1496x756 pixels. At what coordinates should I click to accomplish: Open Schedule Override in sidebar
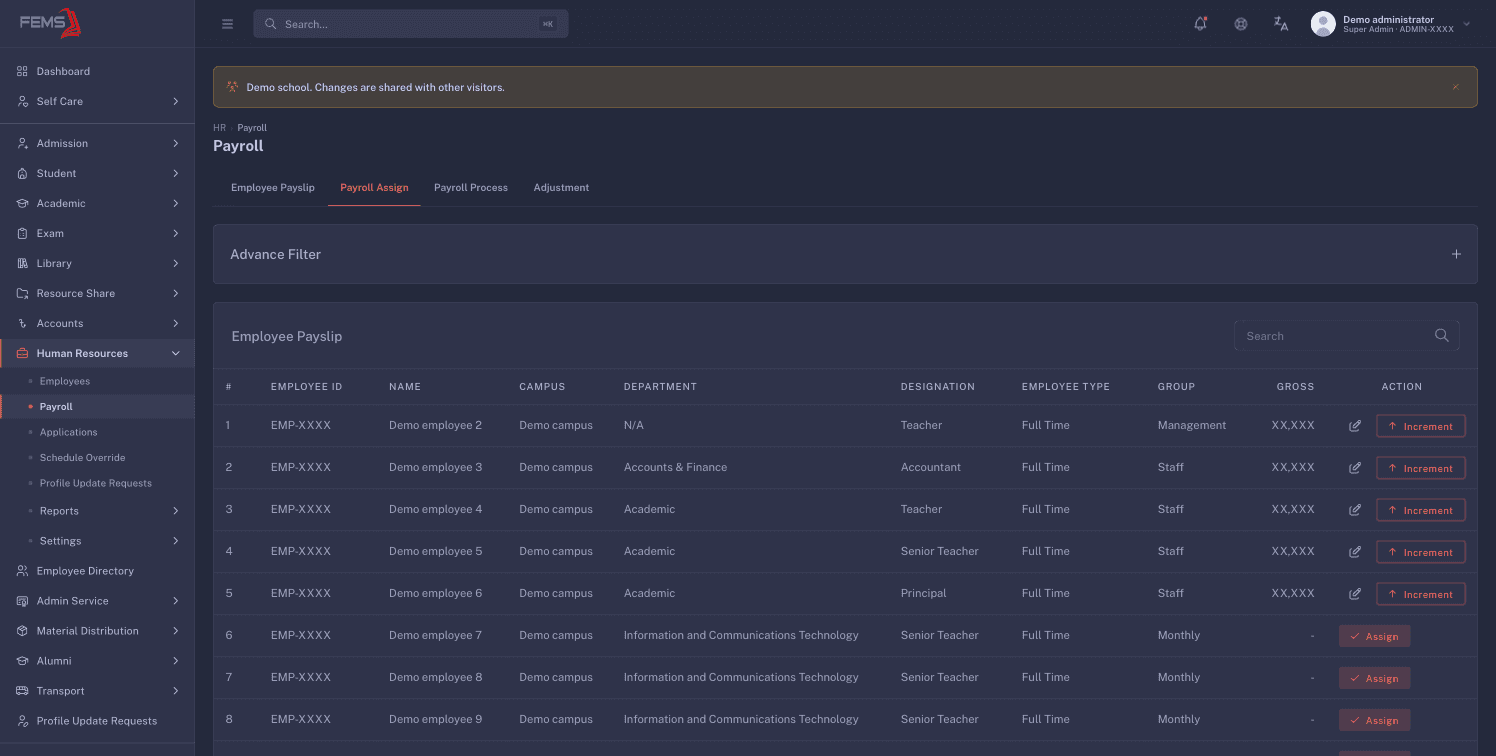(x=82, y=457)
